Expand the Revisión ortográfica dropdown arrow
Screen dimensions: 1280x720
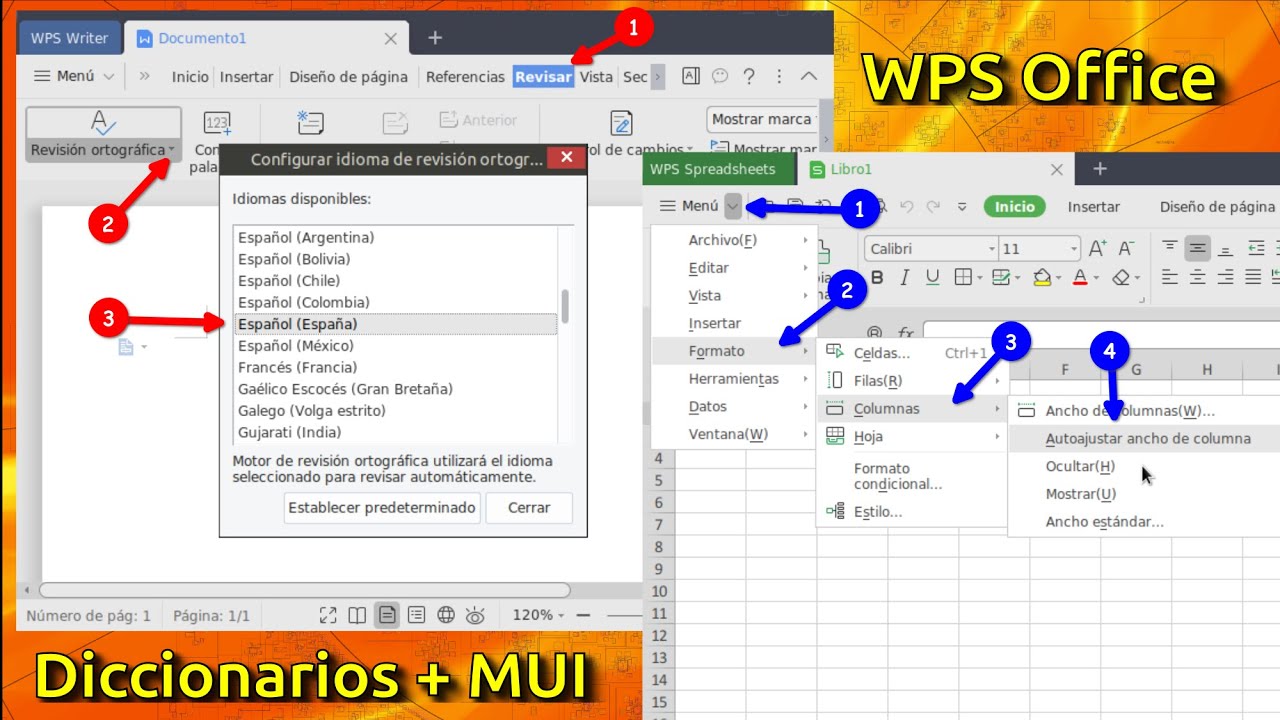coord(171,150)
